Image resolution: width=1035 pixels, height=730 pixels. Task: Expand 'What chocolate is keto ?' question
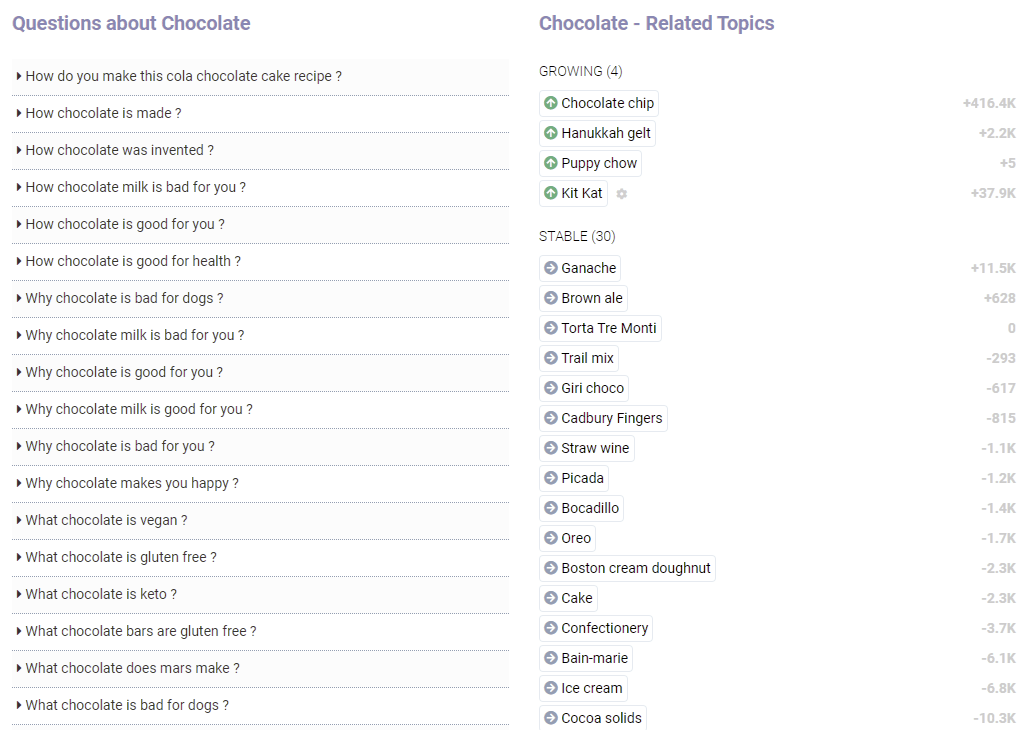tap(260, 594)
